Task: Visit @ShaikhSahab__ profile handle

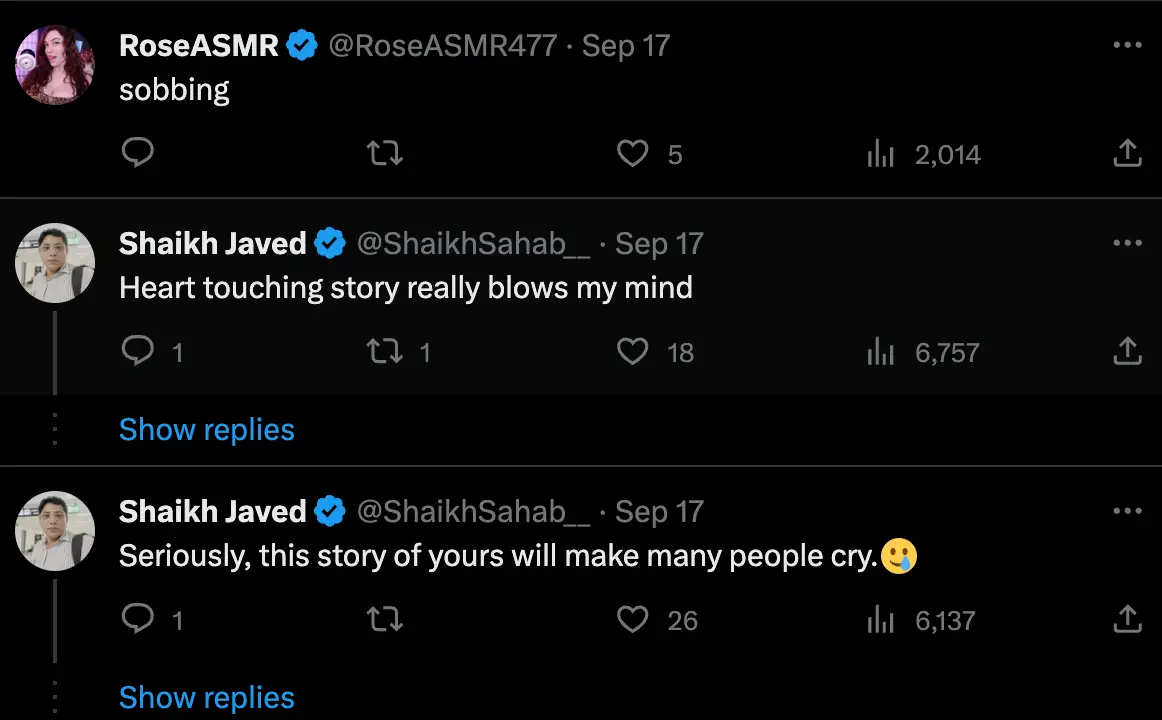Action: 470,243
